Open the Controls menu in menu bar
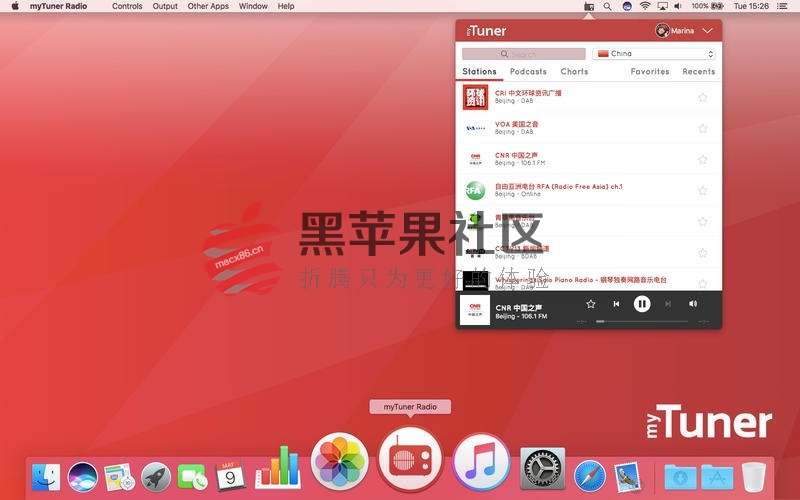 tap(127, 6)
